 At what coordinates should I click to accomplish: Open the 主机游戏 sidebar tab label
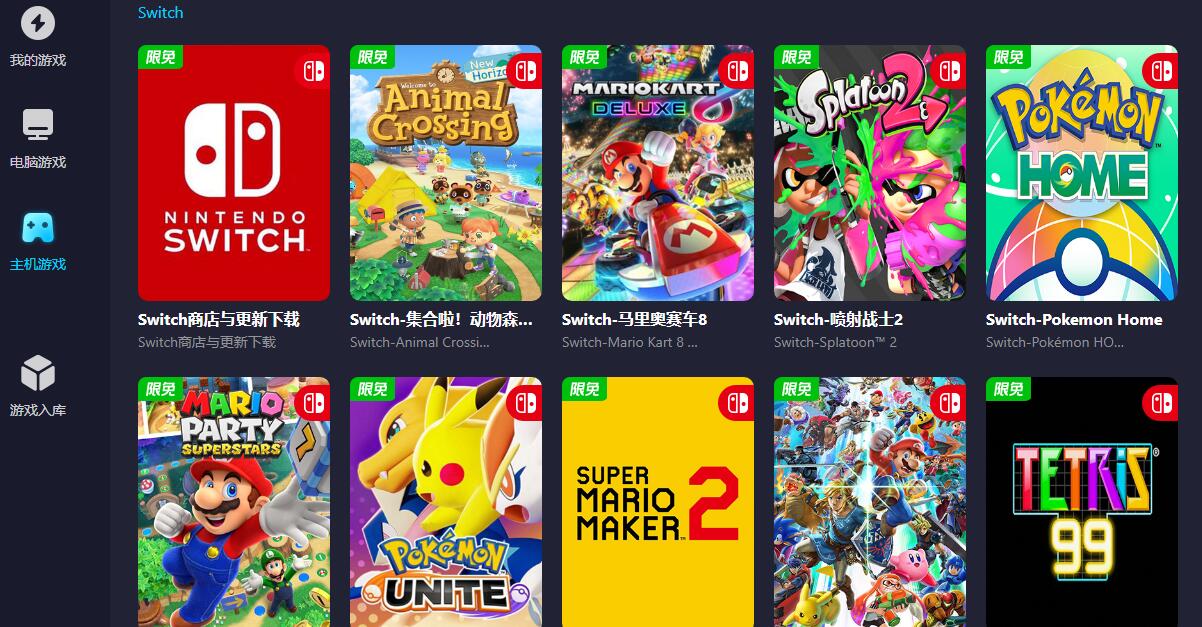point(38,264)
